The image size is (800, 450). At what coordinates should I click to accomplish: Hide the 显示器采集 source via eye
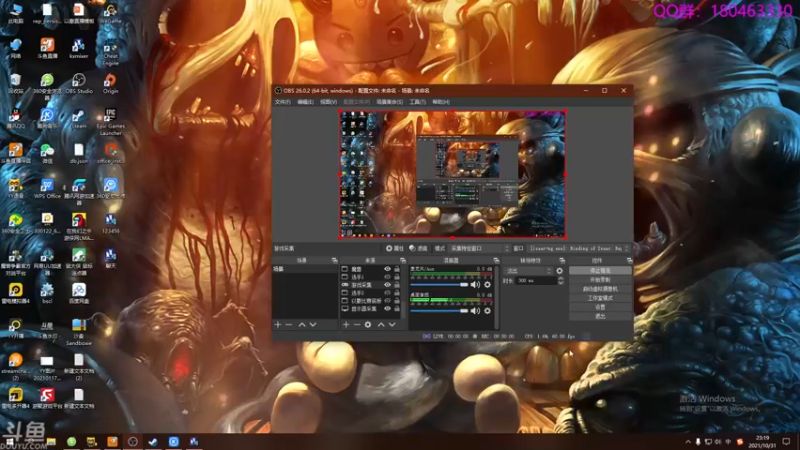click(387, 309)
